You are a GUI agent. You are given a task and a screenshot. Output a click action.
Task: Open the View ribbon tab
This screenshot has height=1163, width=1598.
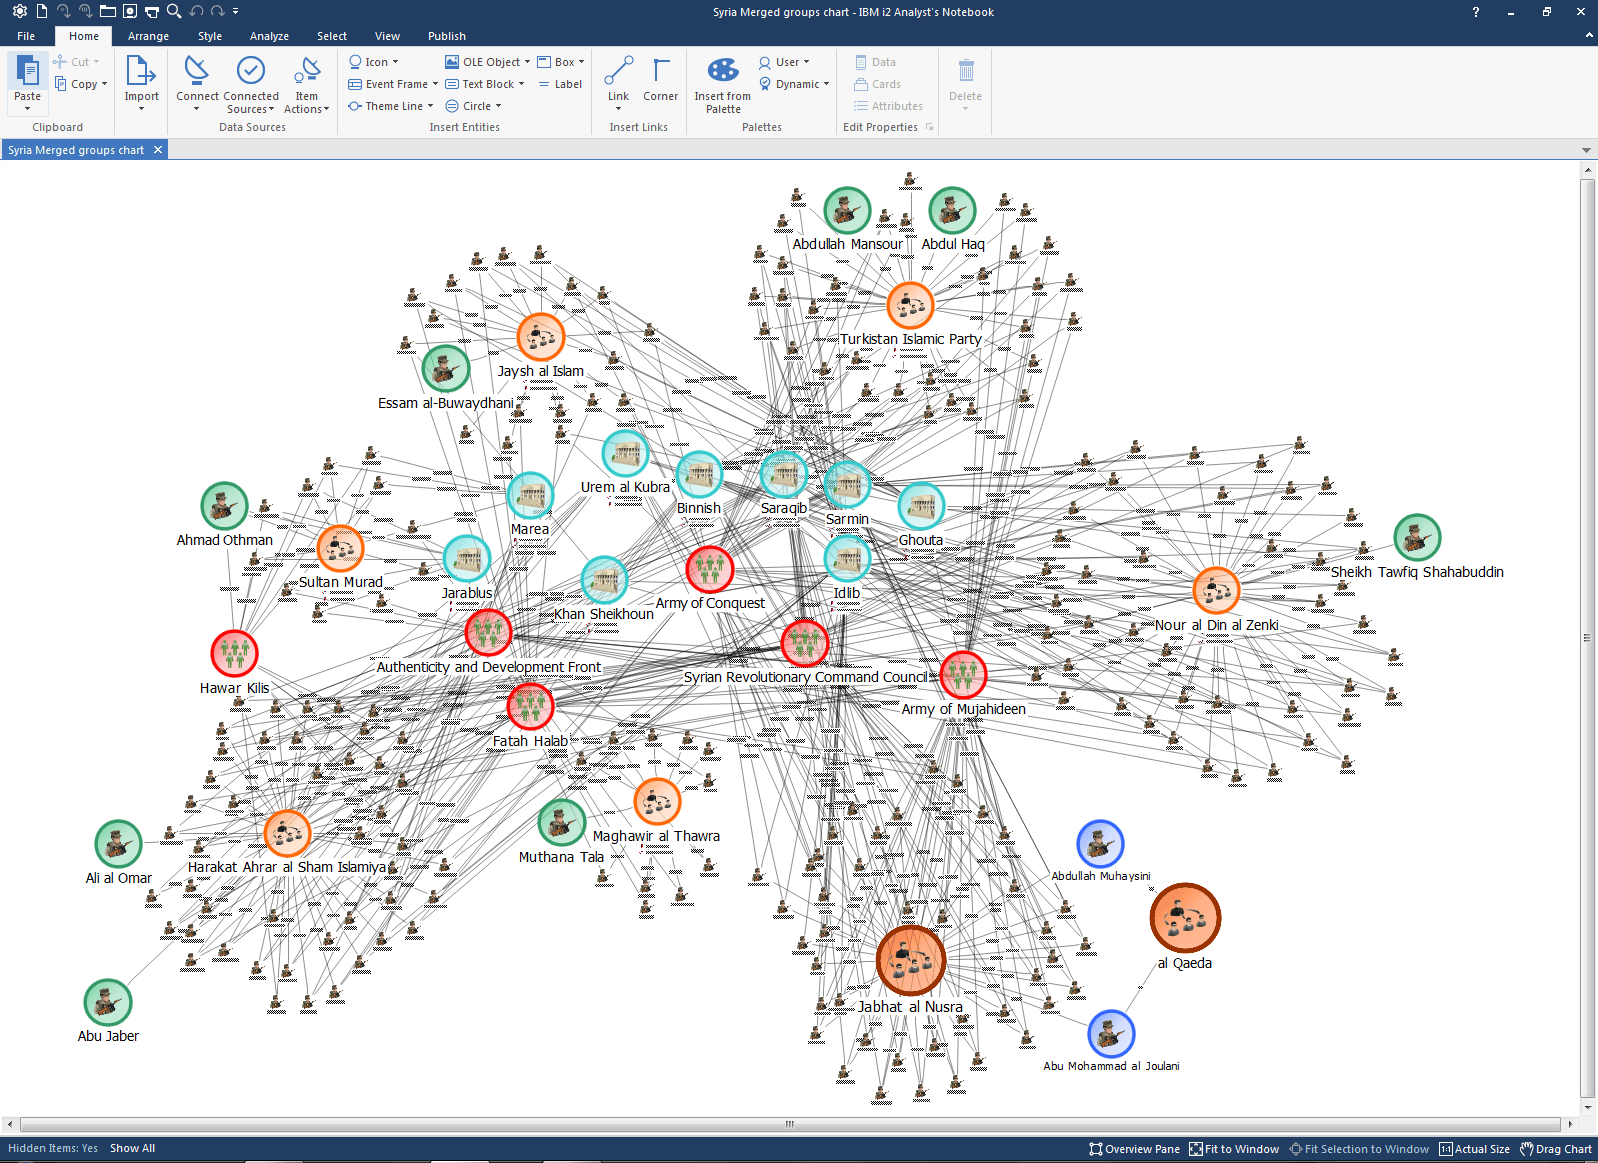click(387, 36)
